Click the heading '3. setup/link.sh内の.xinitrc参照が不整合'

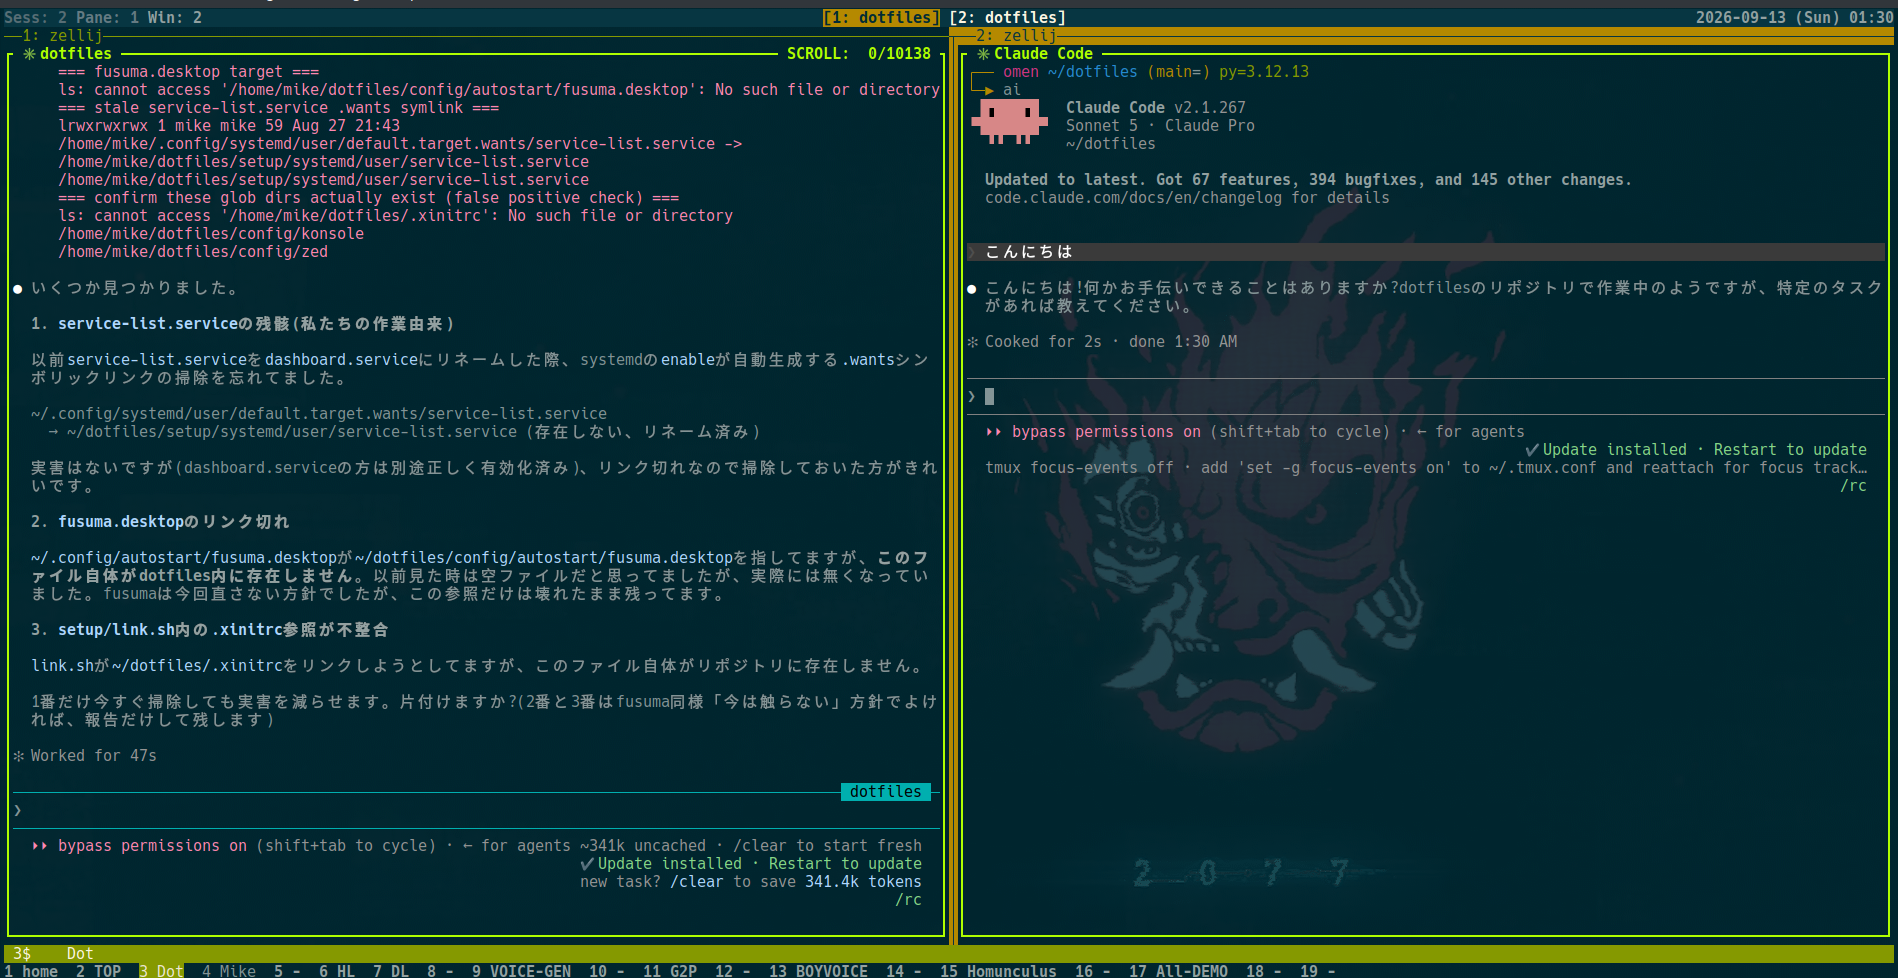click(210, 630)
